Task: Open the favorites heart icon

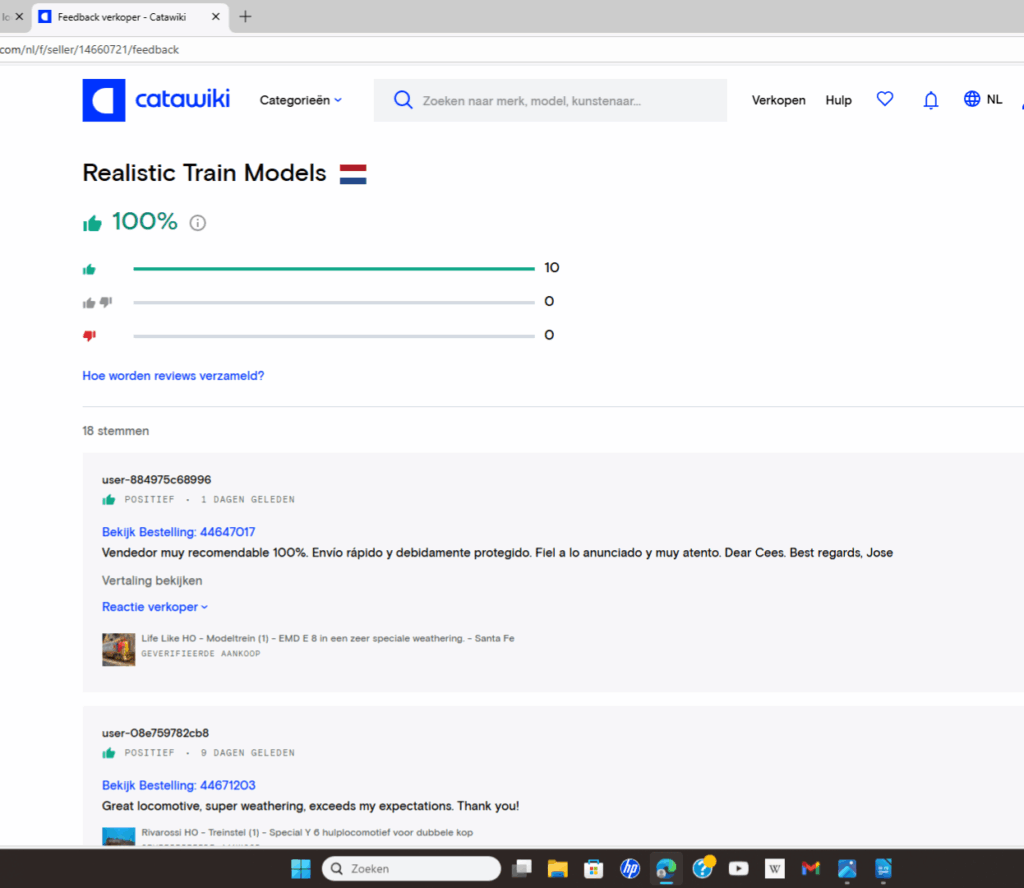Action: (884, 99)
